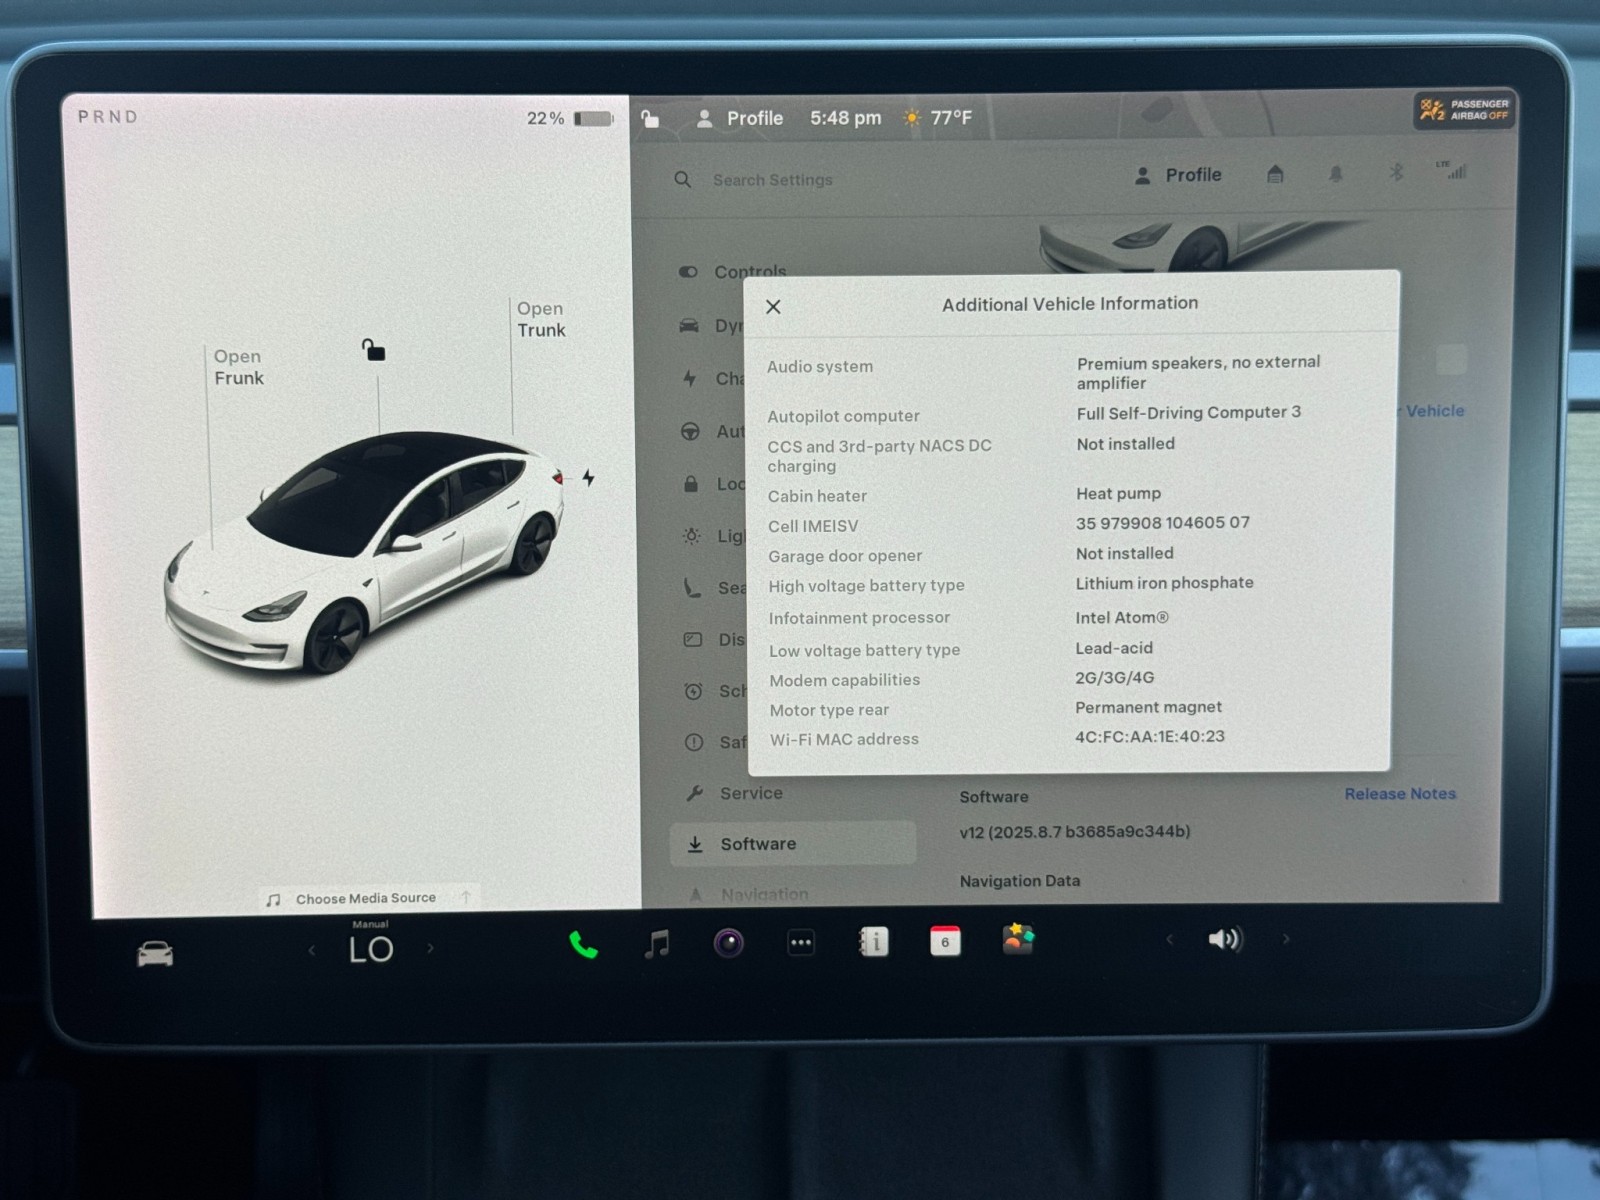Image resolution: width=1600 pixels, height=1200 pixels.
Task: Increase volume with right chevron
Action: (1286, 939)
